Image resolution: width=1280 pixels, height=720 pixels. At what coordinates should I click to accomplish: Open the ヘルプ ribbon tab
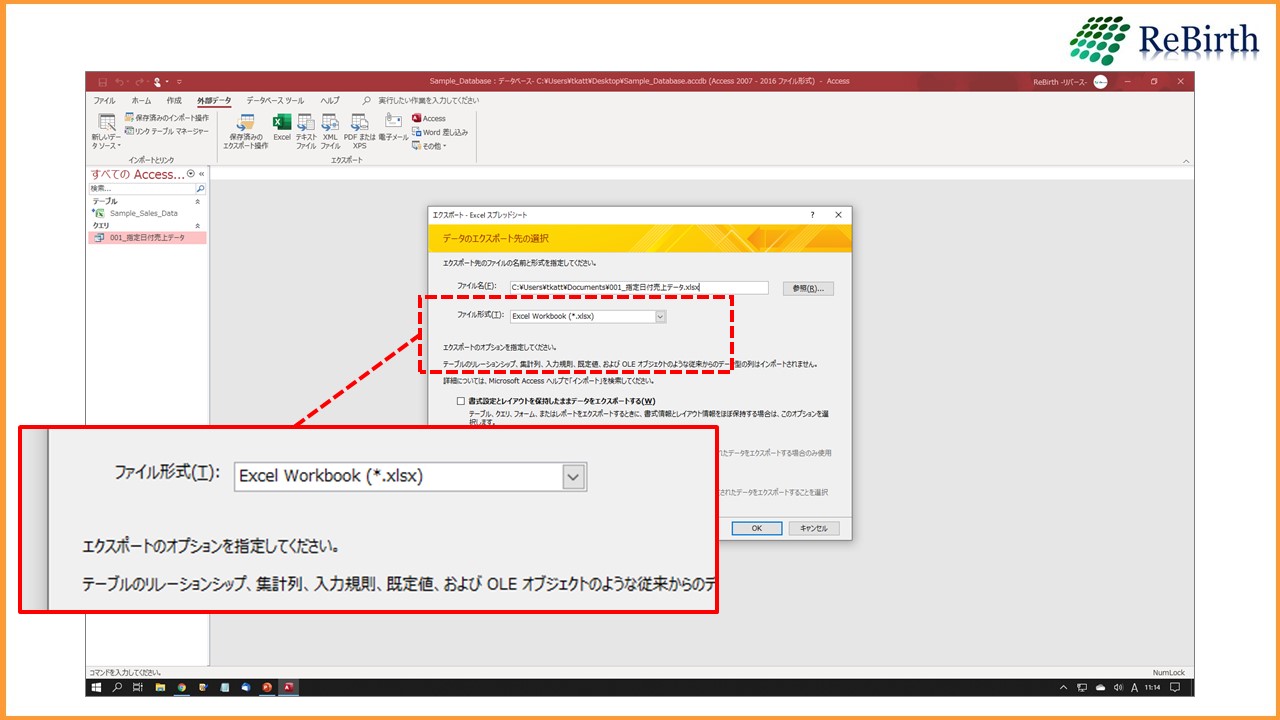(x=330, y=100)
